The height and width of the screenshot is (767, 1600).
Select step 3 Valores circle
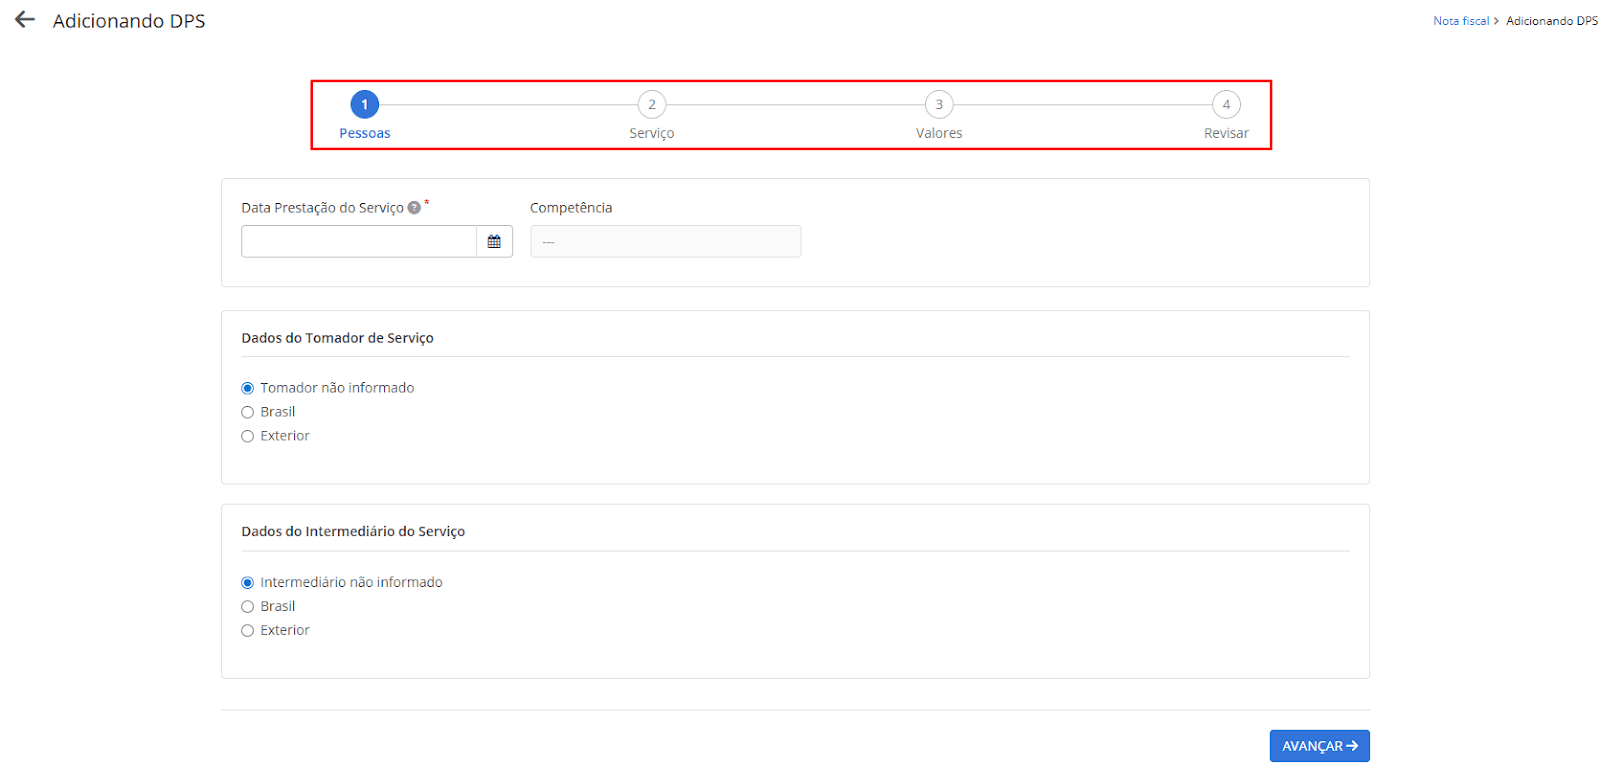point(939,105)
